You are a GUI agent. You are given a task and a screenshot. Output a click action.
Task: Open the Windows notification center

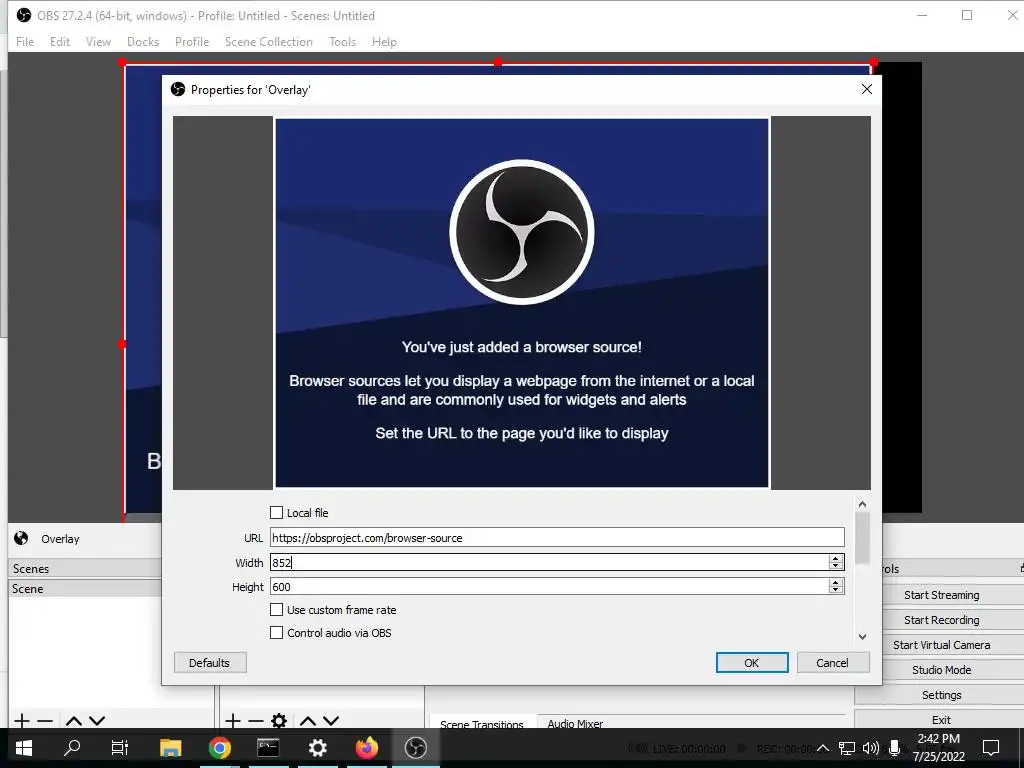point(991,748)
